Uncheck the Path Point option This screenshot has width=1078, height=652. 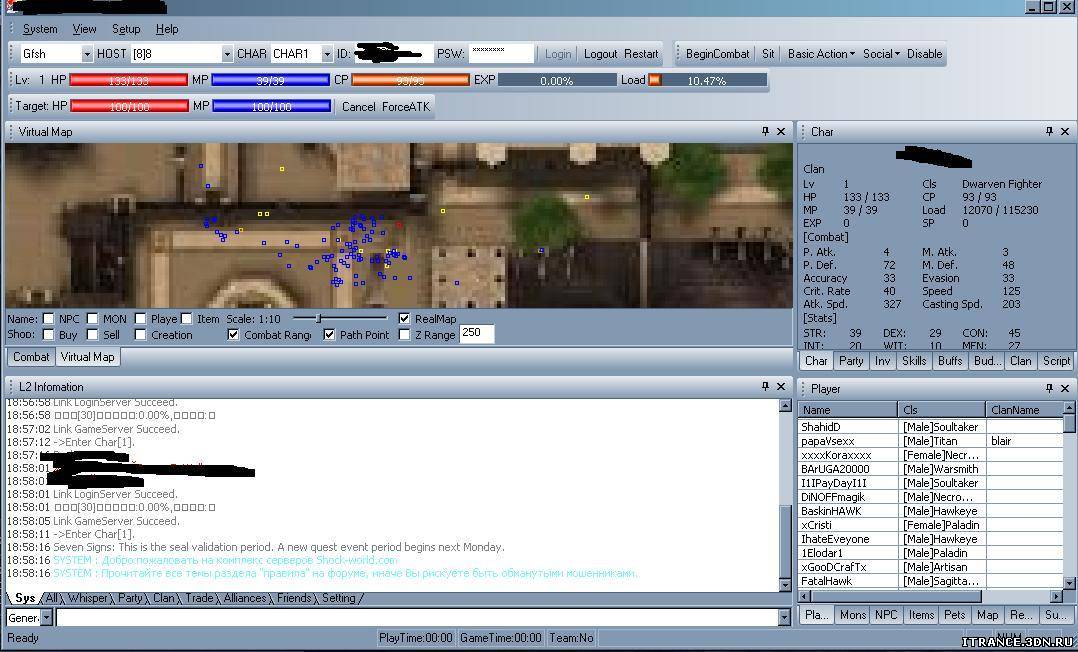pyautogui.click(x=329, y=335)
